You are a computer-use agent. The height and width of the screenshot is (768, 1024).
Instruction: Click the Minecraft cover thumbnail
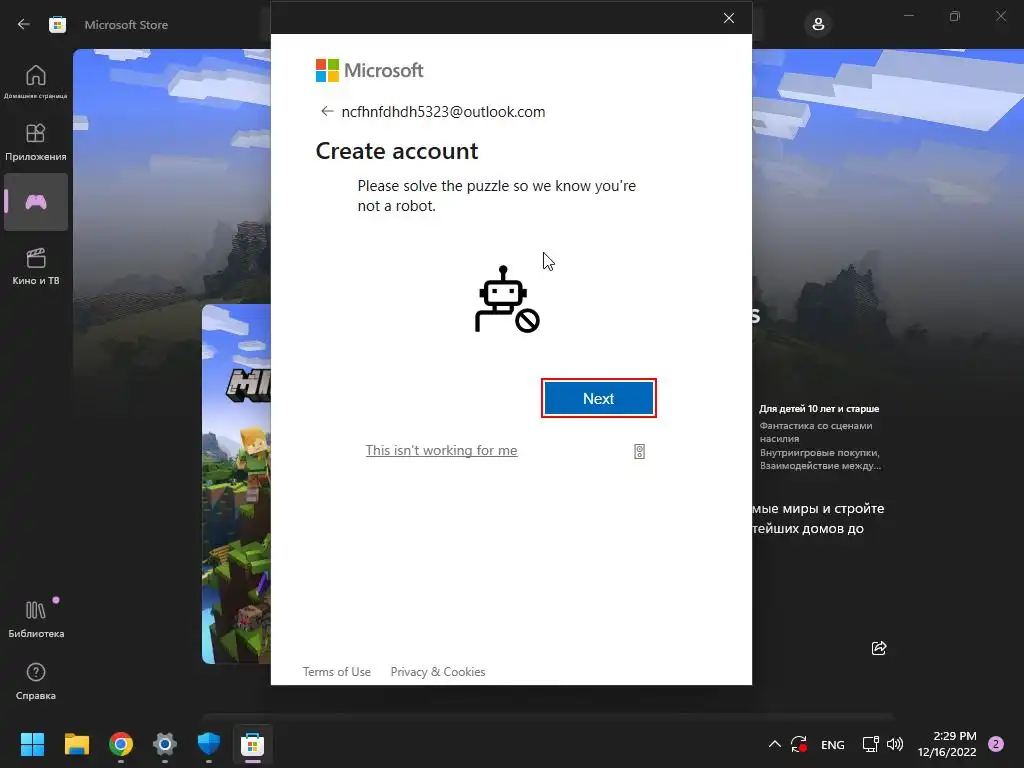coord(236,484)
